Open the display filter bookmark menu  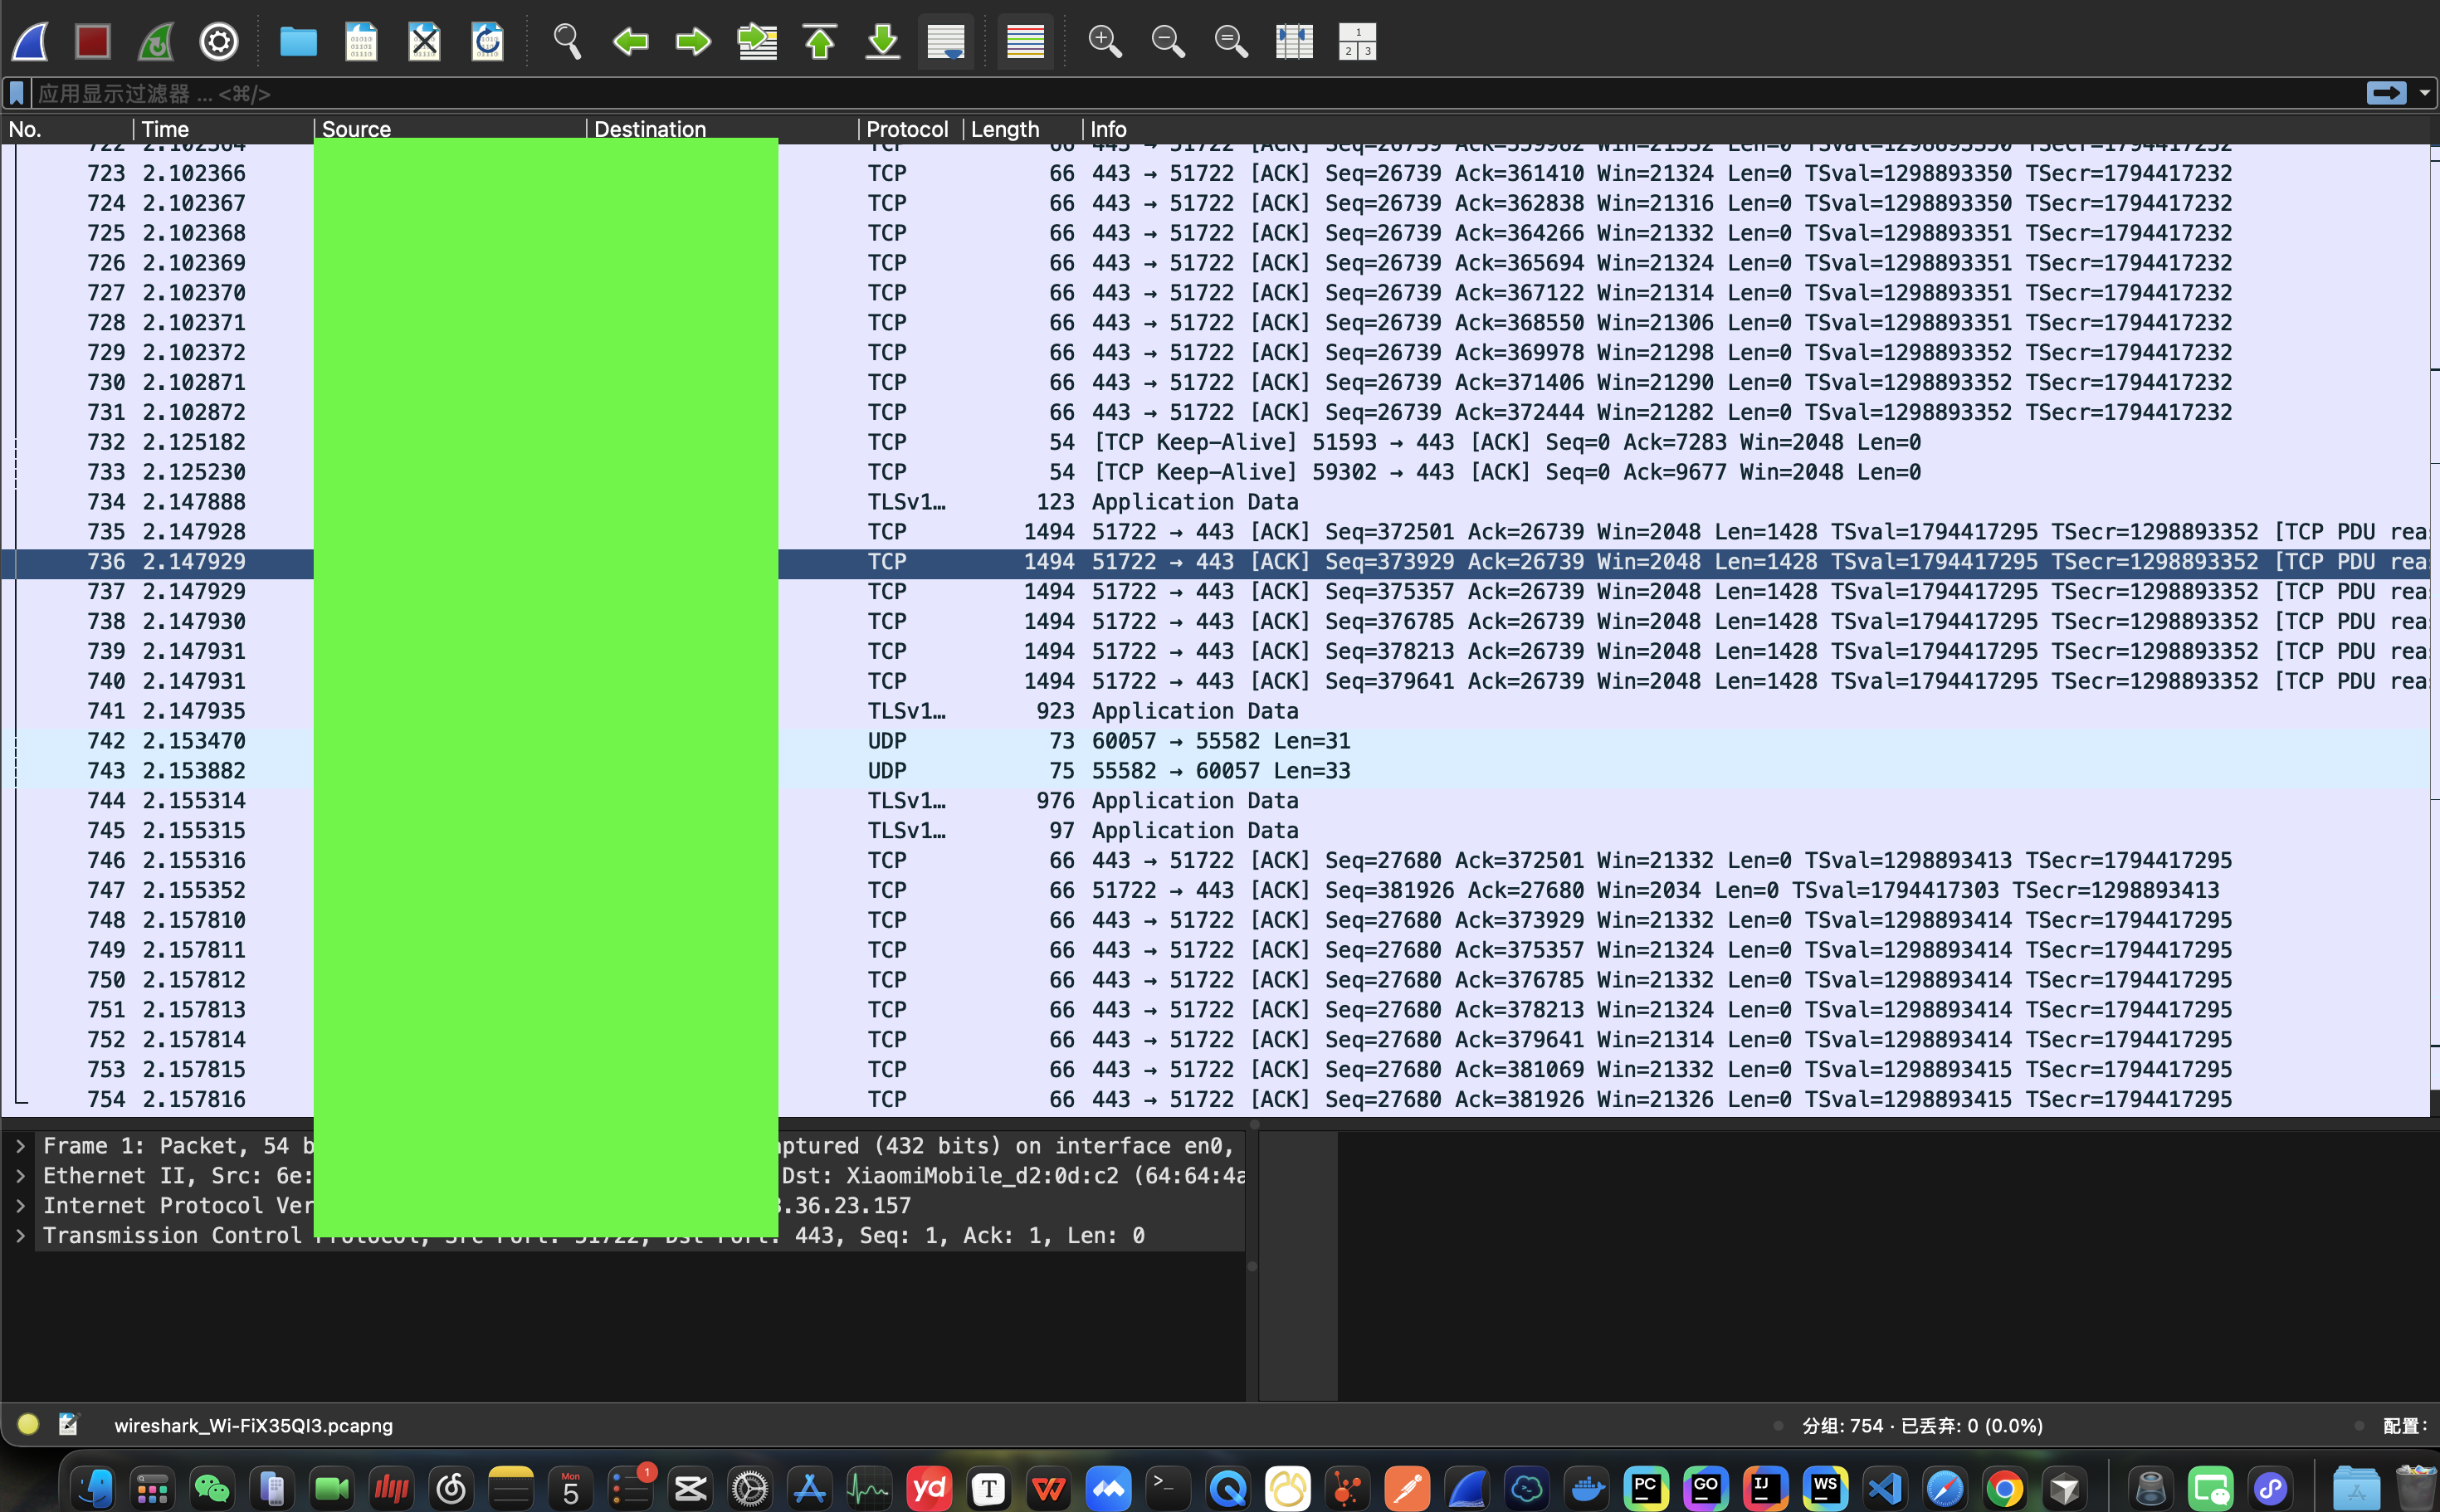pos(17,94)
